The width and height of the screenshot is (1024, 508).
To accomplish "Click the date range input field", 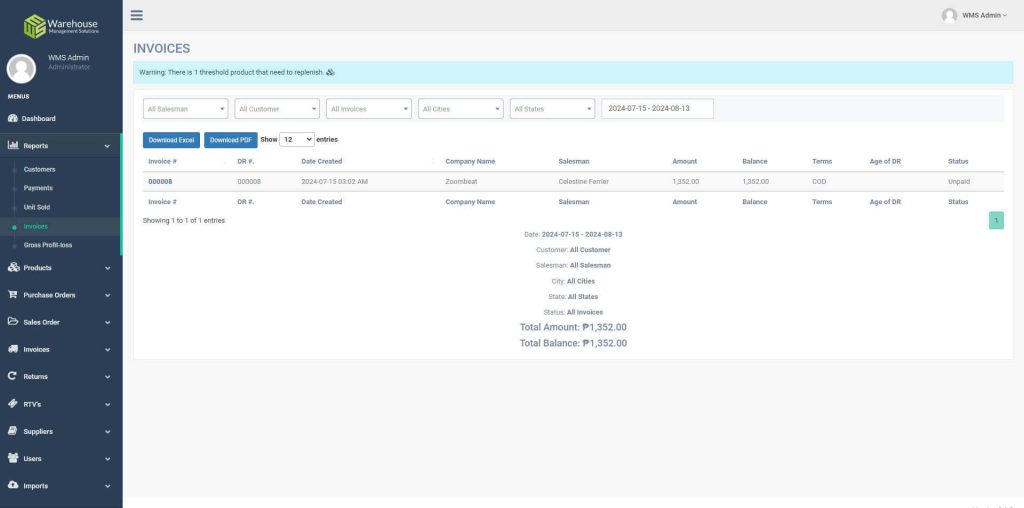I will coord(657,108).
